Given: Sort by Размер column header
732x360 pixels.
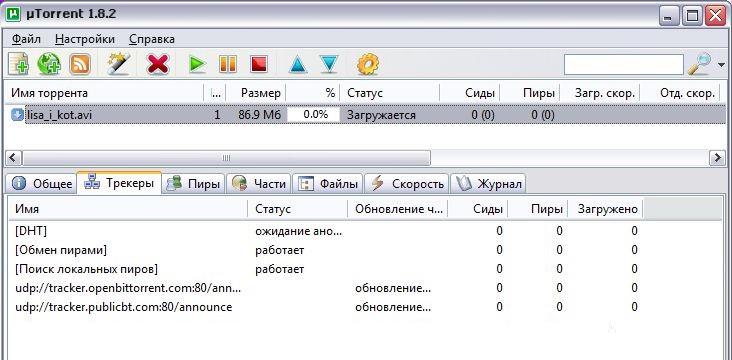Looking at the screenshot, I should (x=256, y=93).
